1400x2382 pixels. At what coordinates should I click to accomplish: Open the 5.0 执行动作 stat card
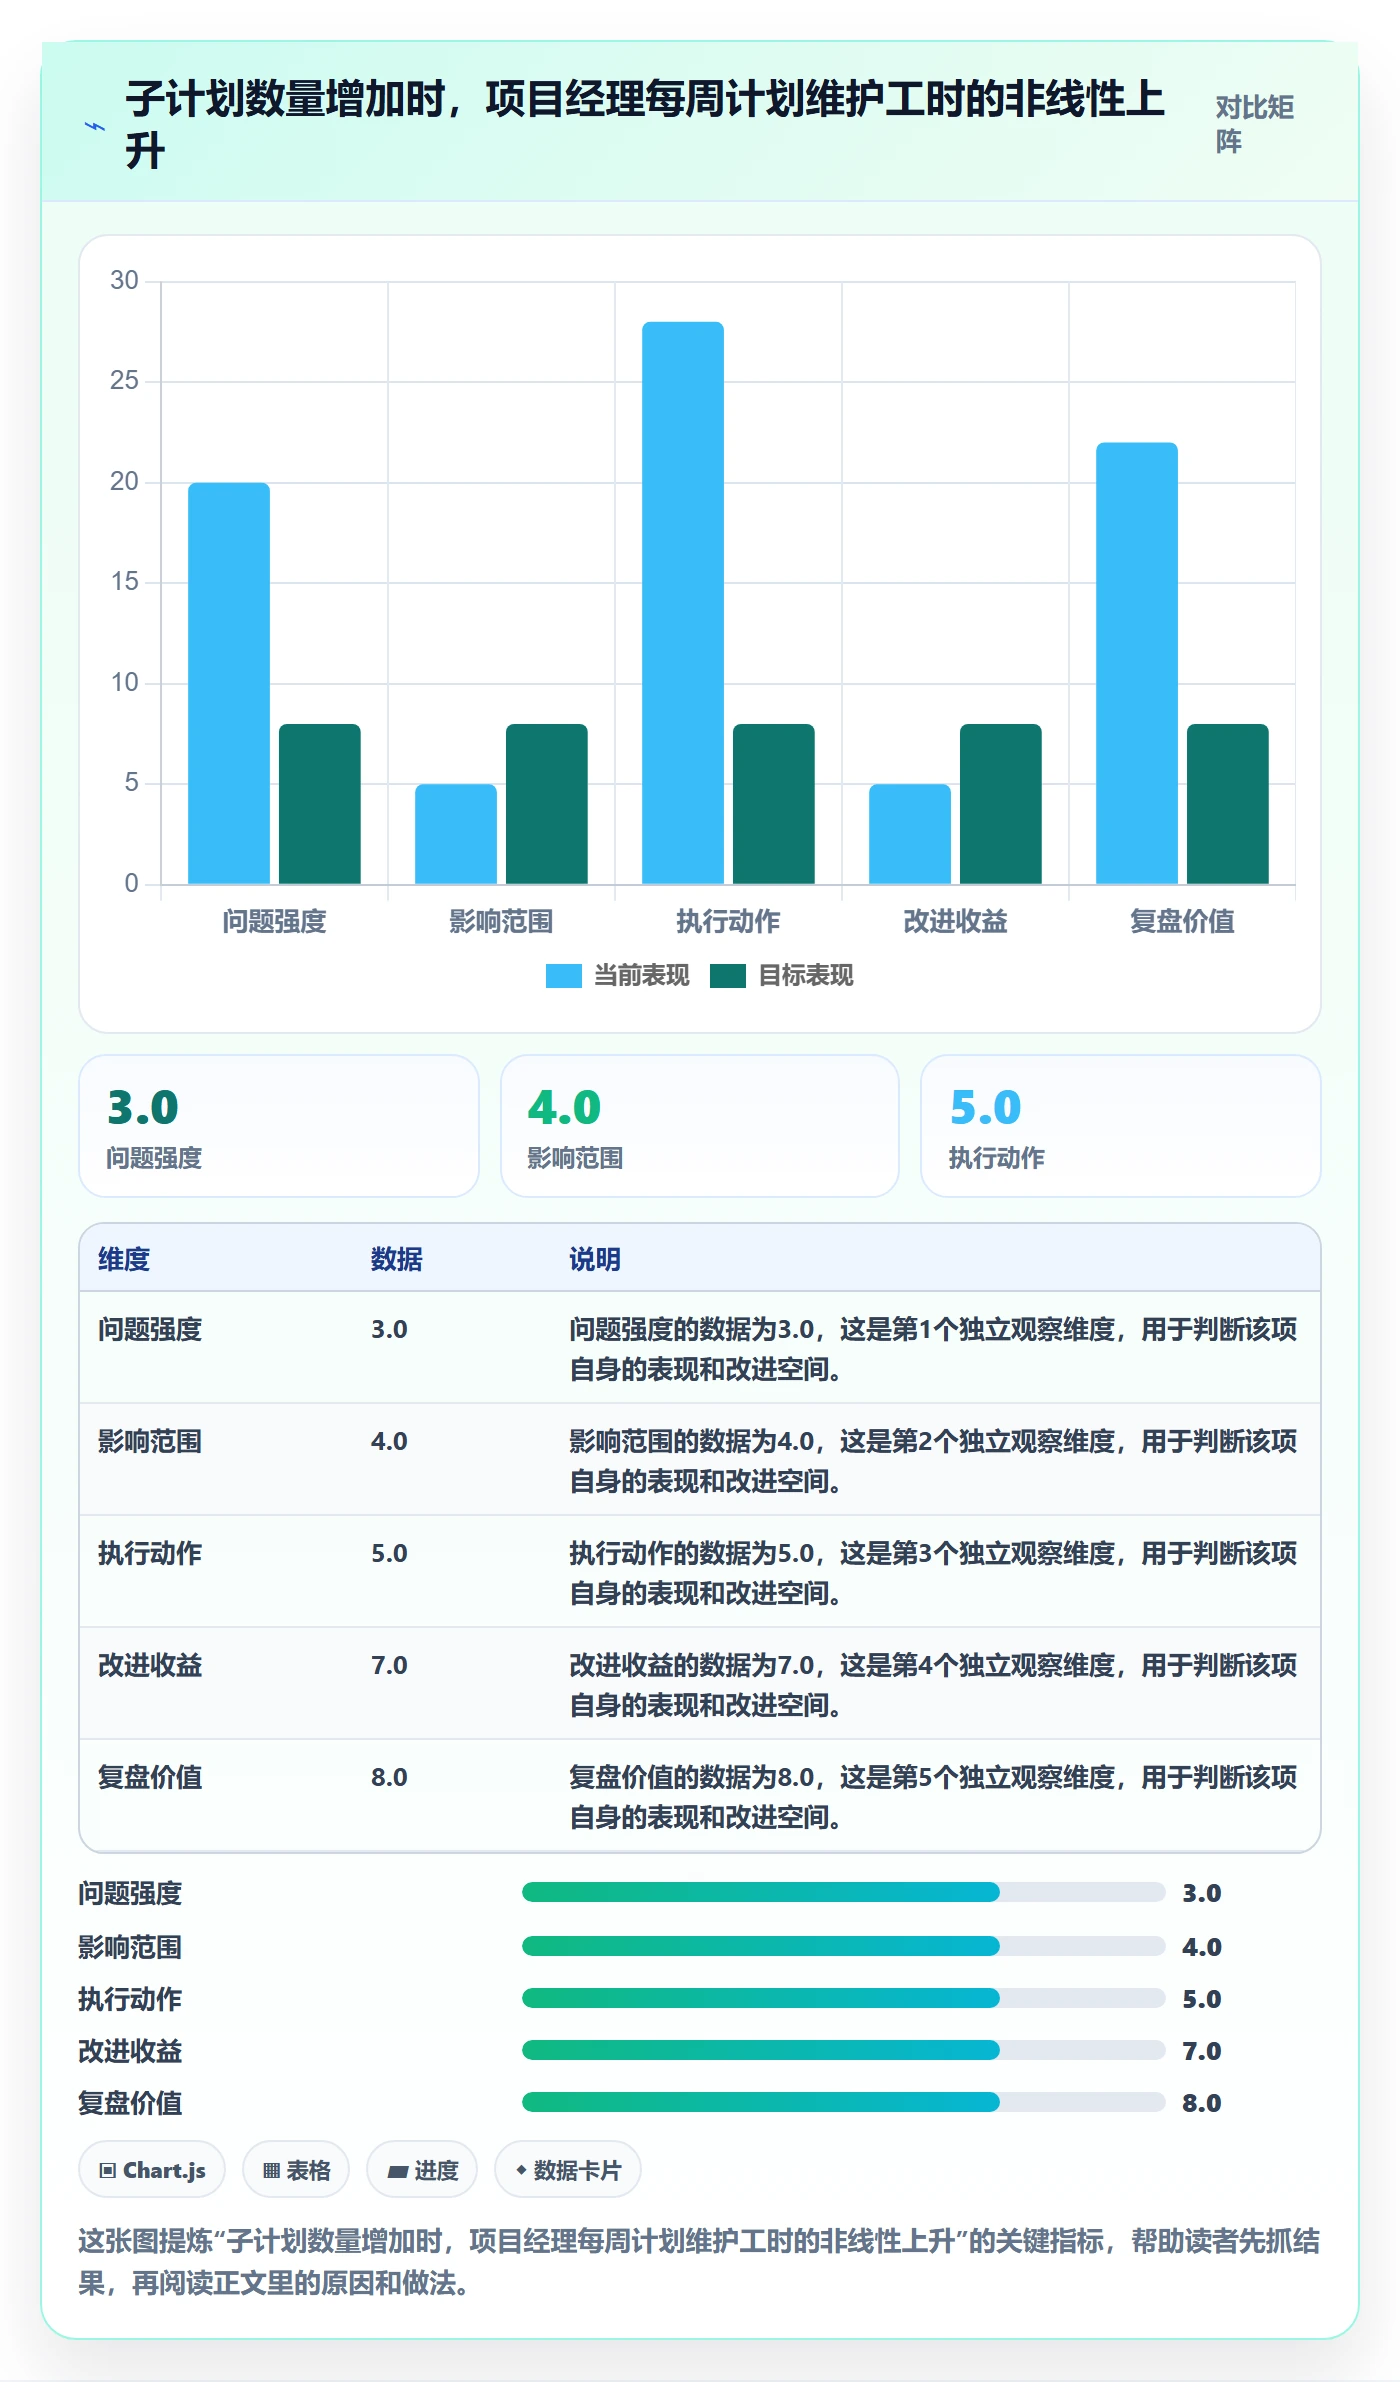(1121, 1126)
